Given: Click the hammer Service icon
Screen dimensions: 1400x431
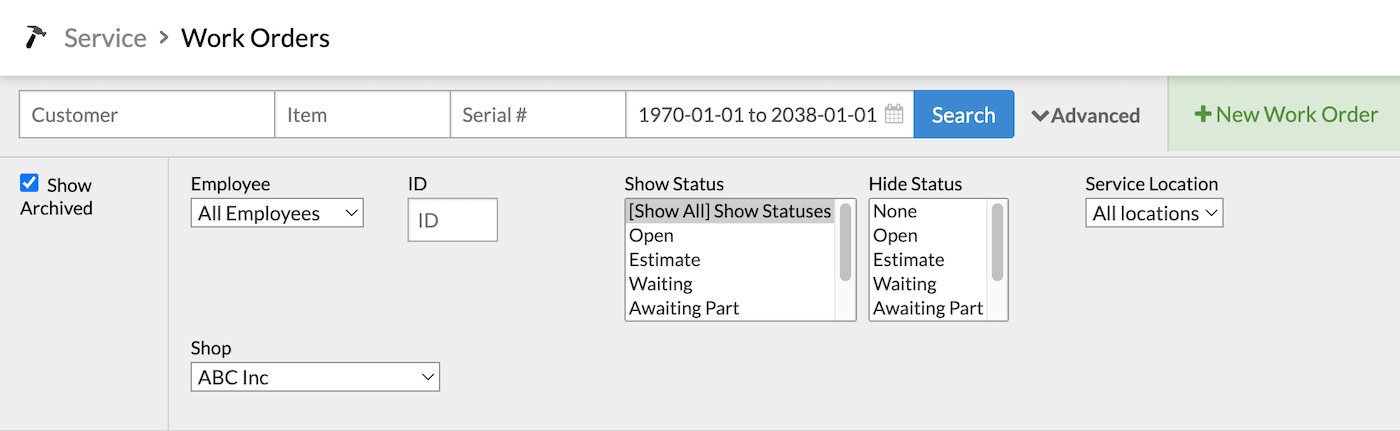Looking at the screenshot, I should click(36, 38).
